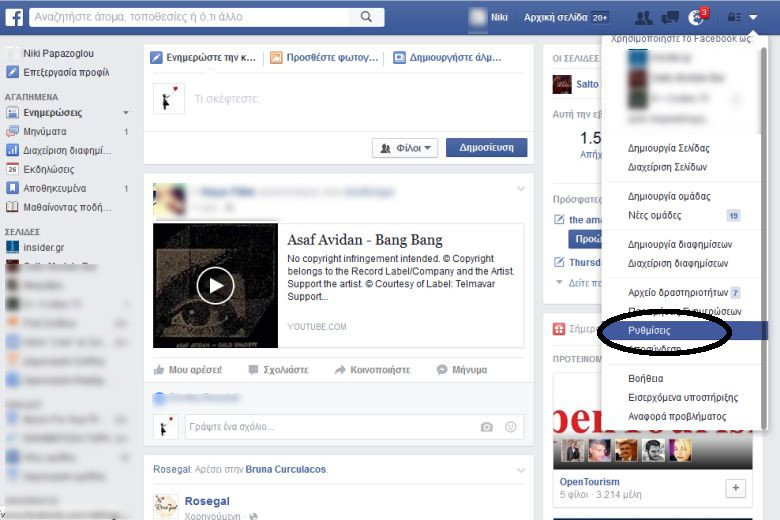Select Διαχείριση Σελίδων menu item

click(667, 167)
